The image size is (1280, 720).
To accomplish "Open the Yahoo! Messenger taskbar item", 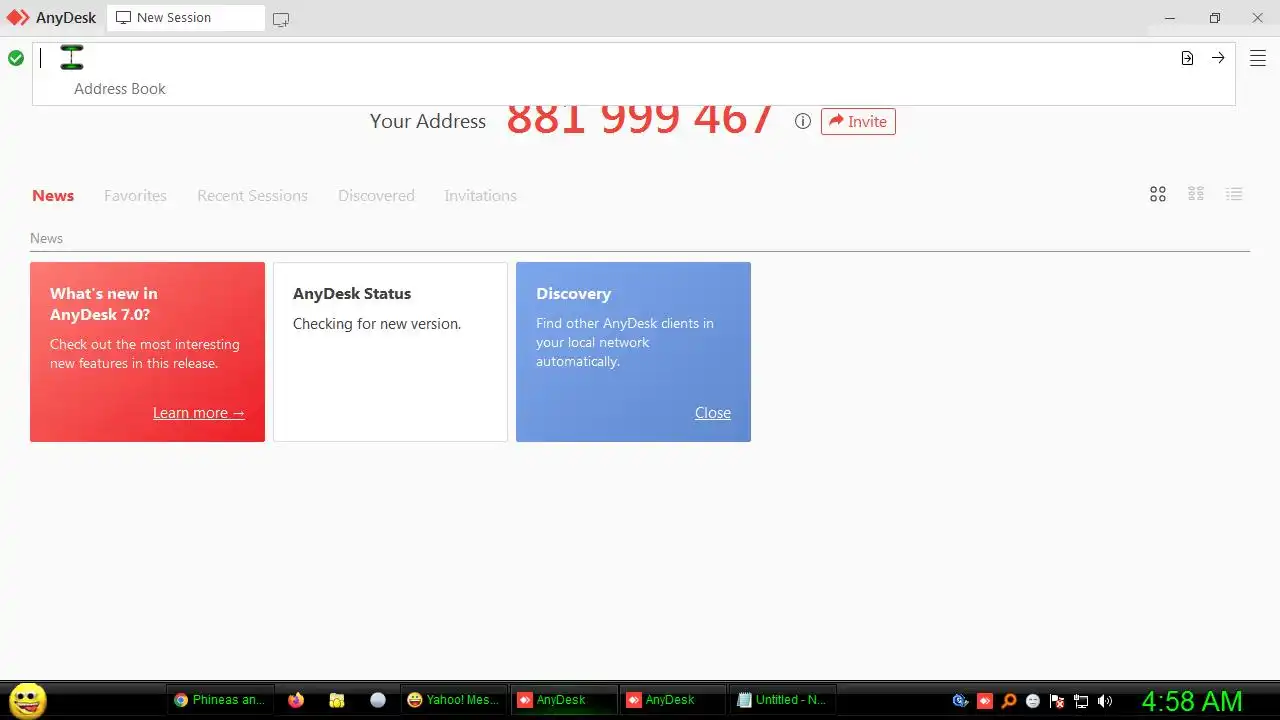I will click(453, 700).
